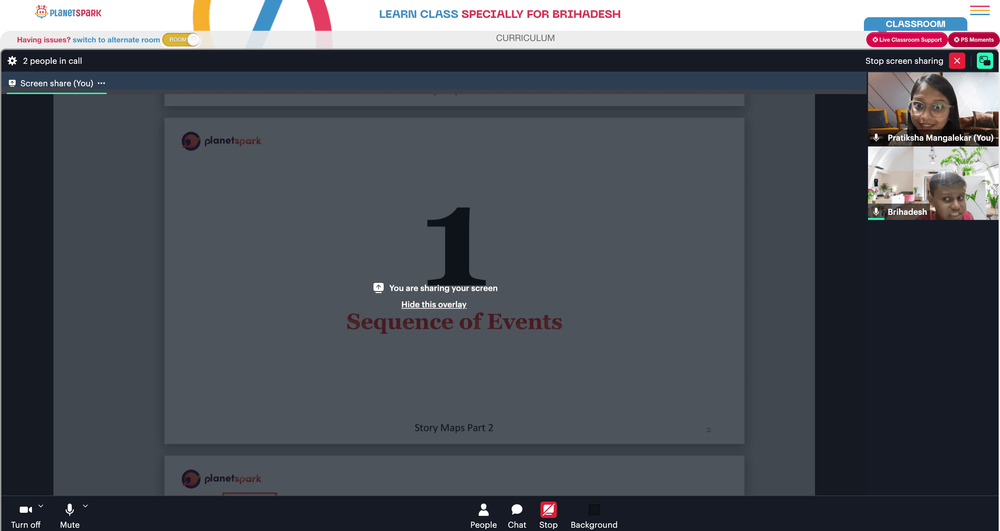1000x531 pixels.
Task: Open the People panel
Action: [483, 516]
